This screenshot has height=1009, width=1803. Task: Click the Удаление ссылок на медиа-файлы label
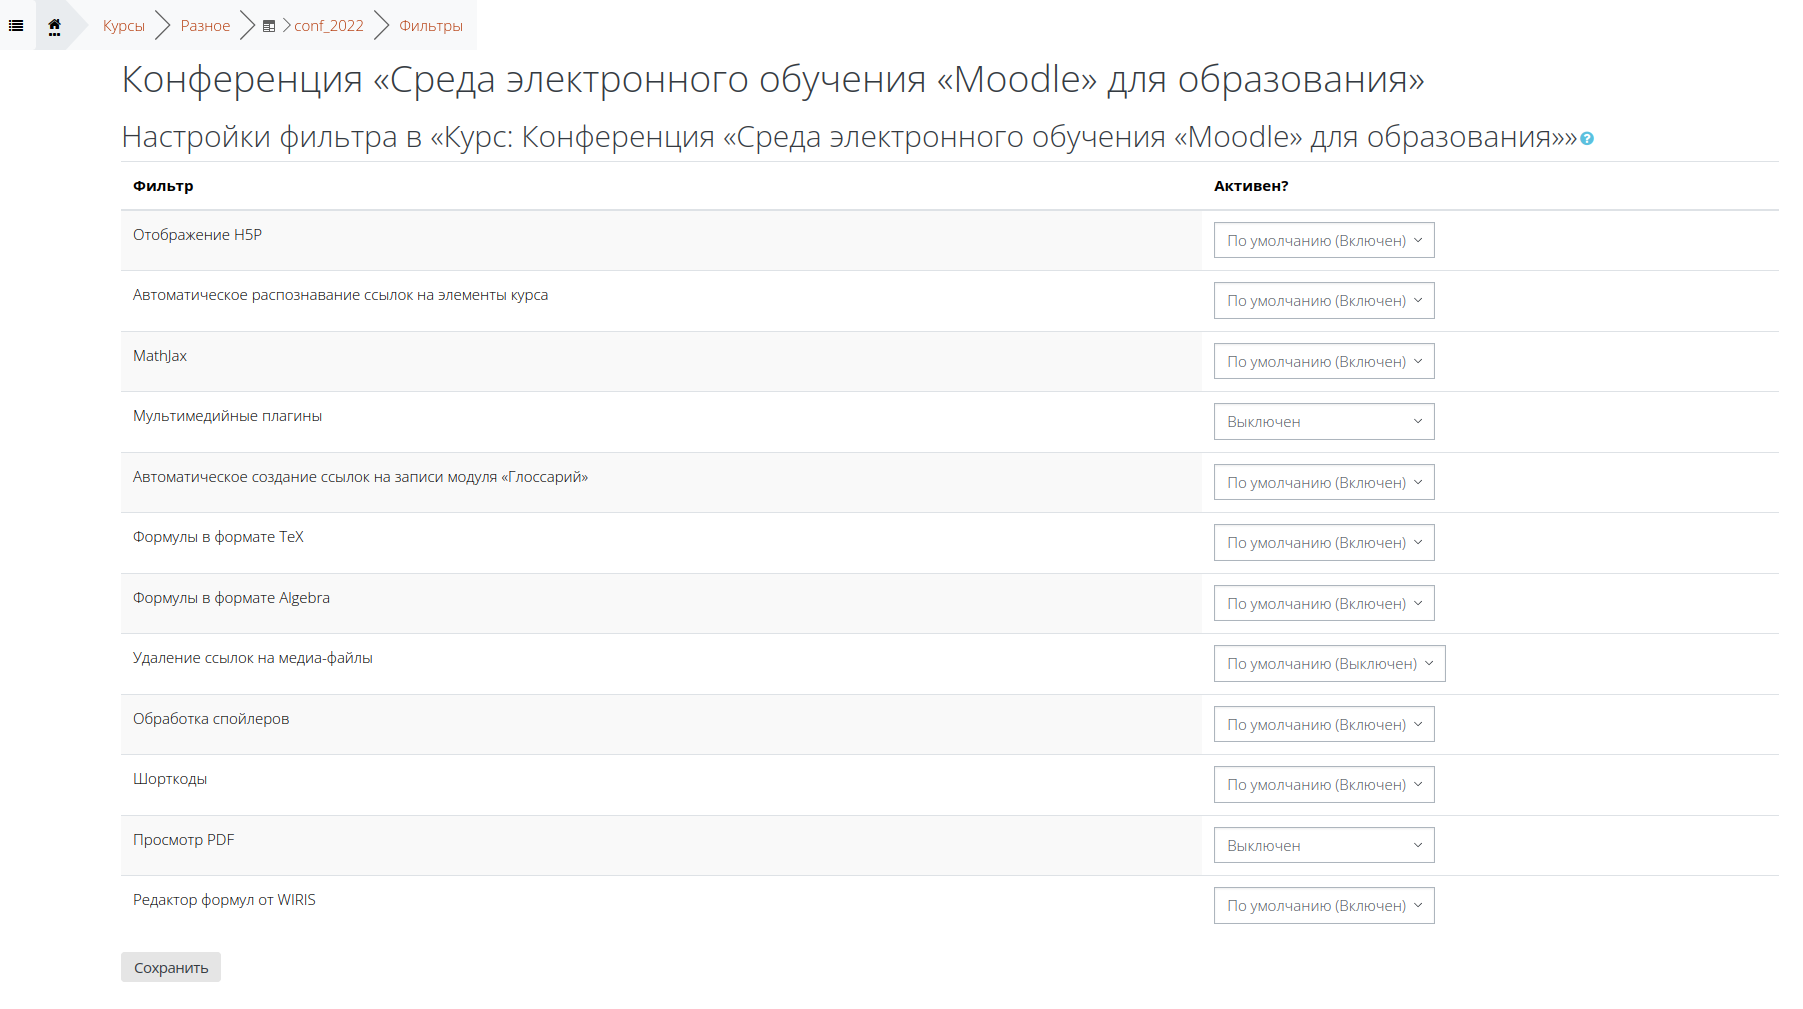[x=253, y=658]
